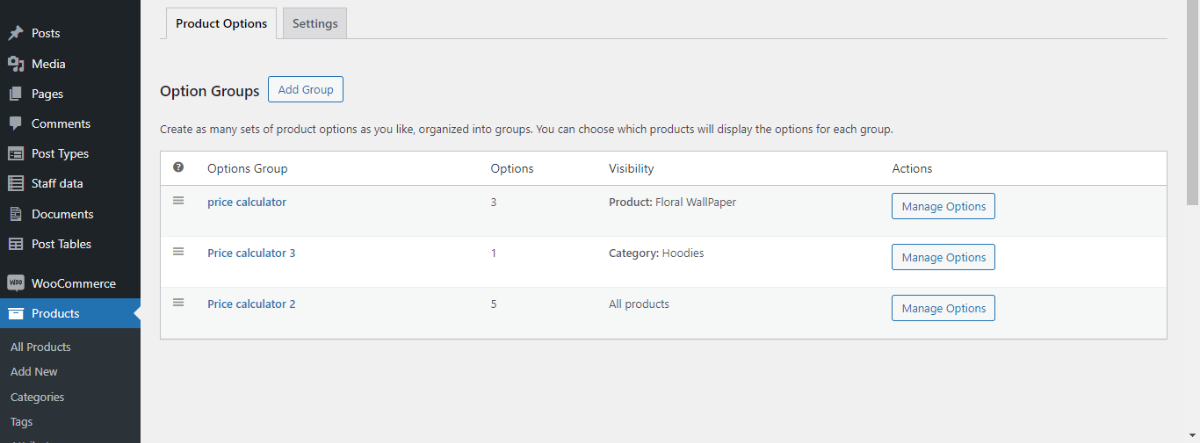Select the Post Tables icon
Viewport: 1200px width, 443px height.
tap(15, 243)
